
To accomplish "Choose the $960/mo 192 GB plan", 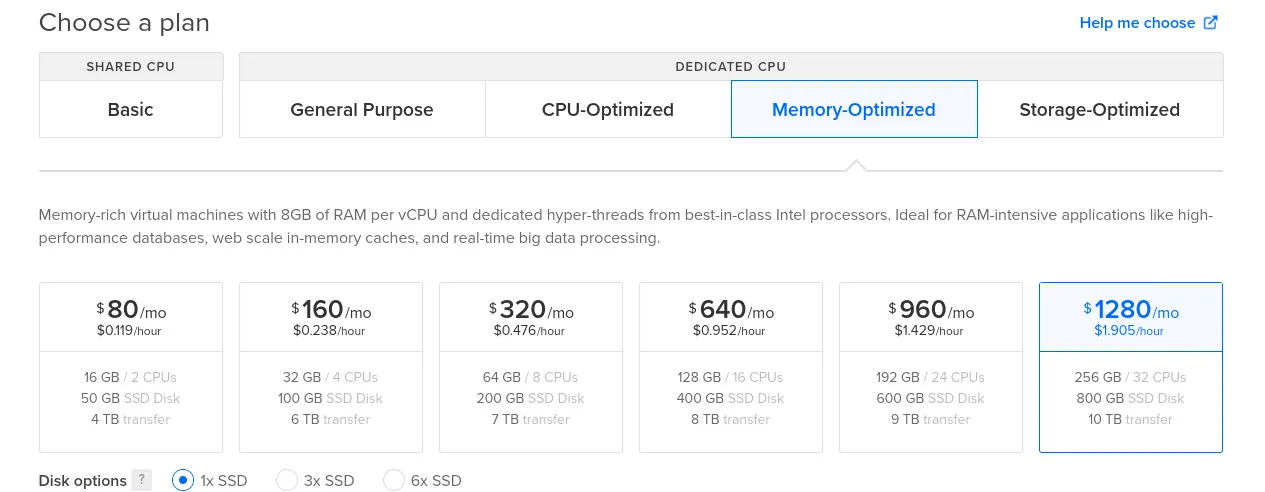I will pos(931,366).
